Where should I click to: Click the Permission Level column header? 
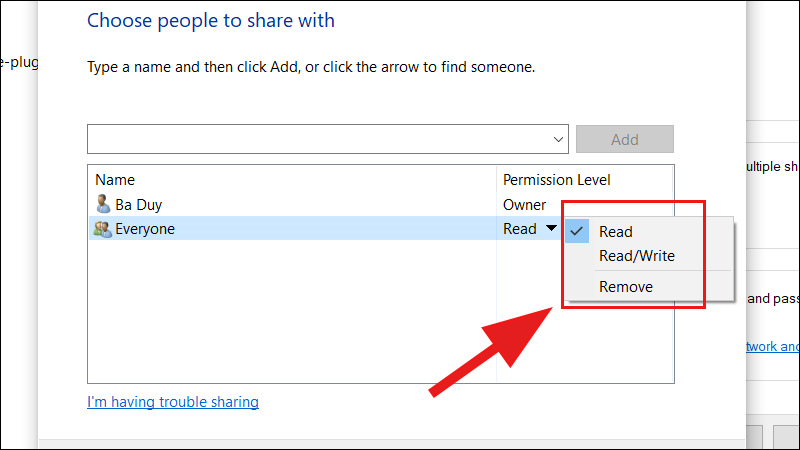pyautogui.click(x=556, y=180)
